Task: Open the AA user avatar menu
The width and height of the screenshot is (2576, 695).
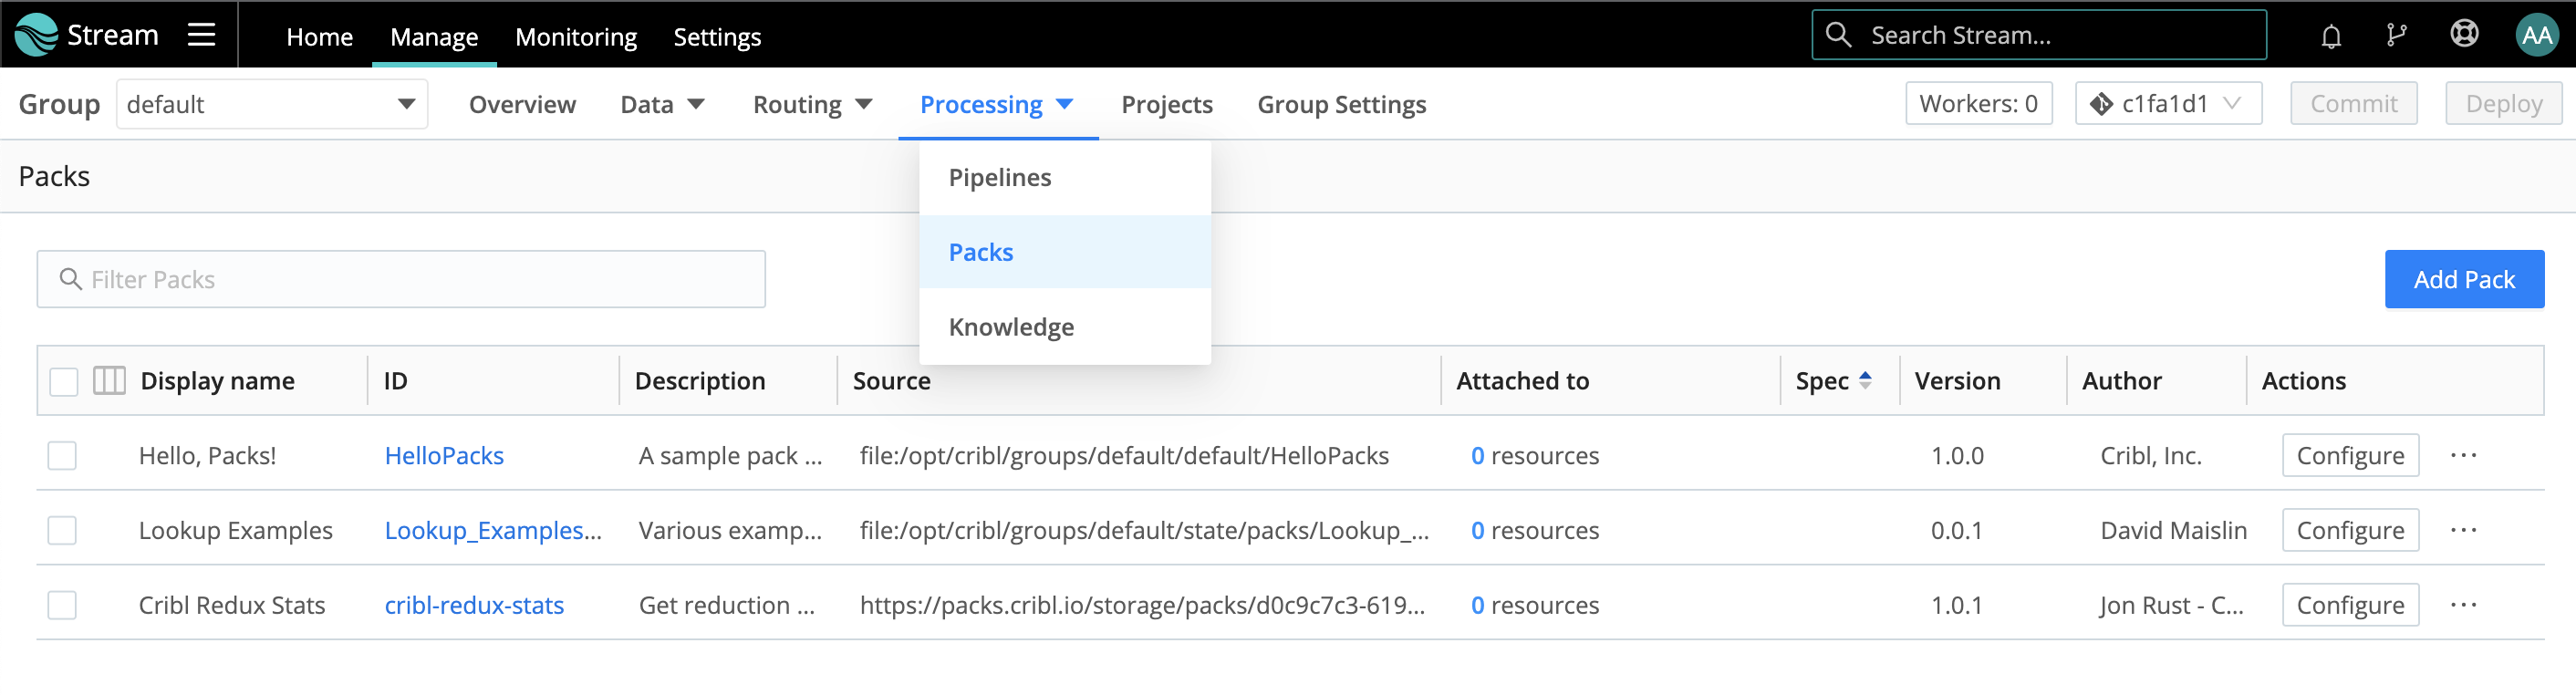Action: 2537,35
